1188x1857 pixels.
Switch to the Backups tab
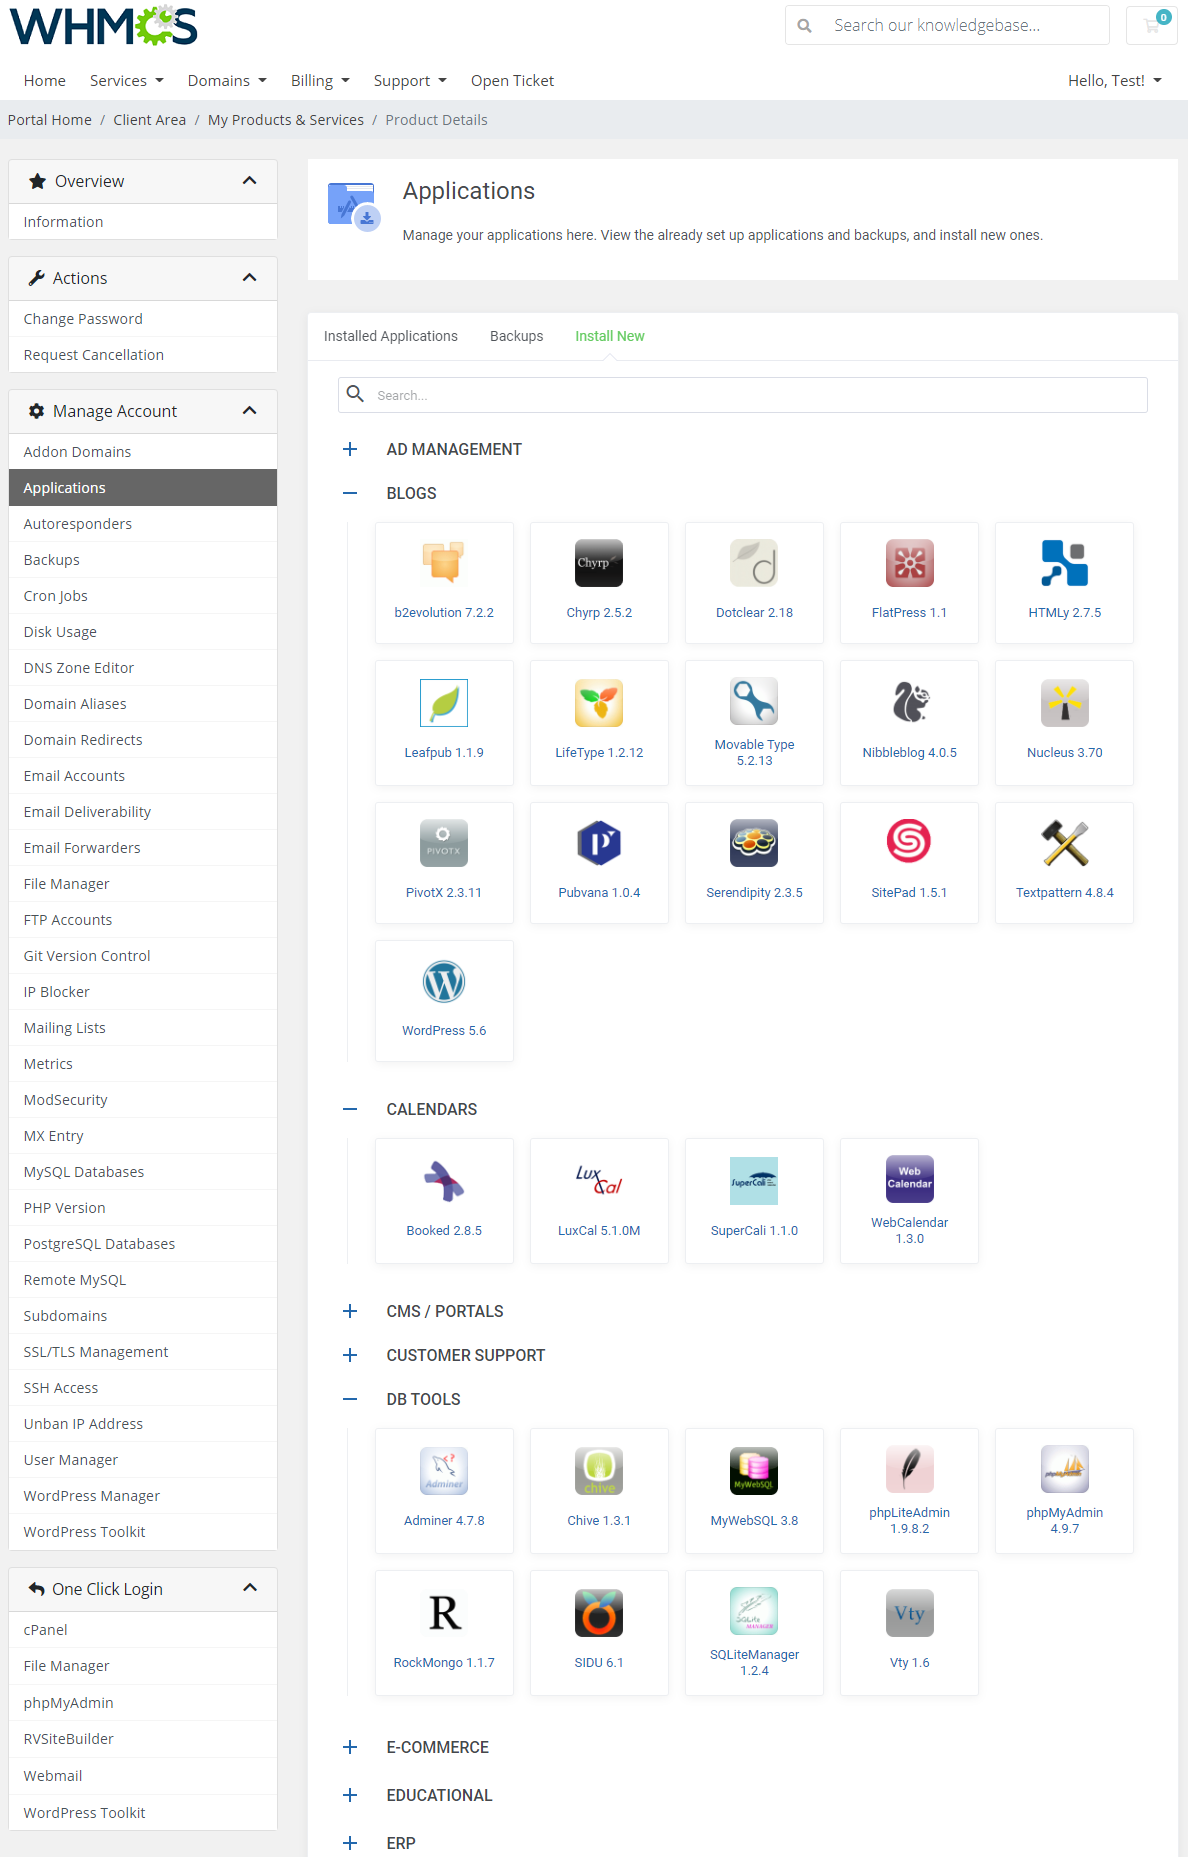pos(516,336)
